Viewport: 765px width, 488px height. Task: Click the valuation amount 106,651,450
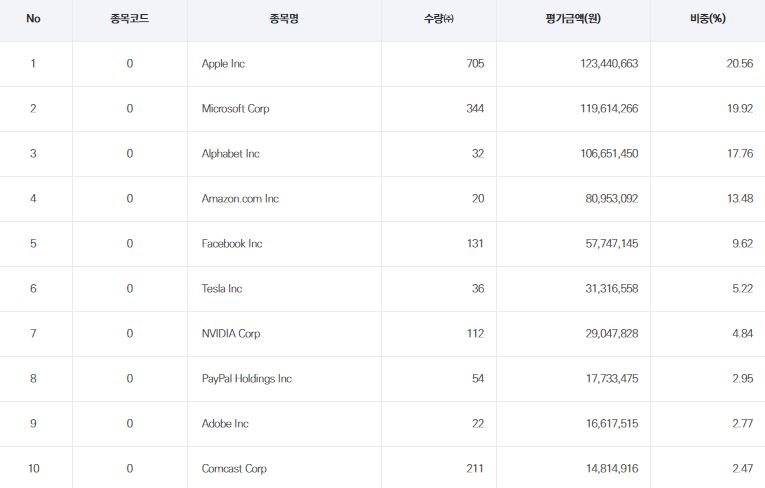point(609,153)
